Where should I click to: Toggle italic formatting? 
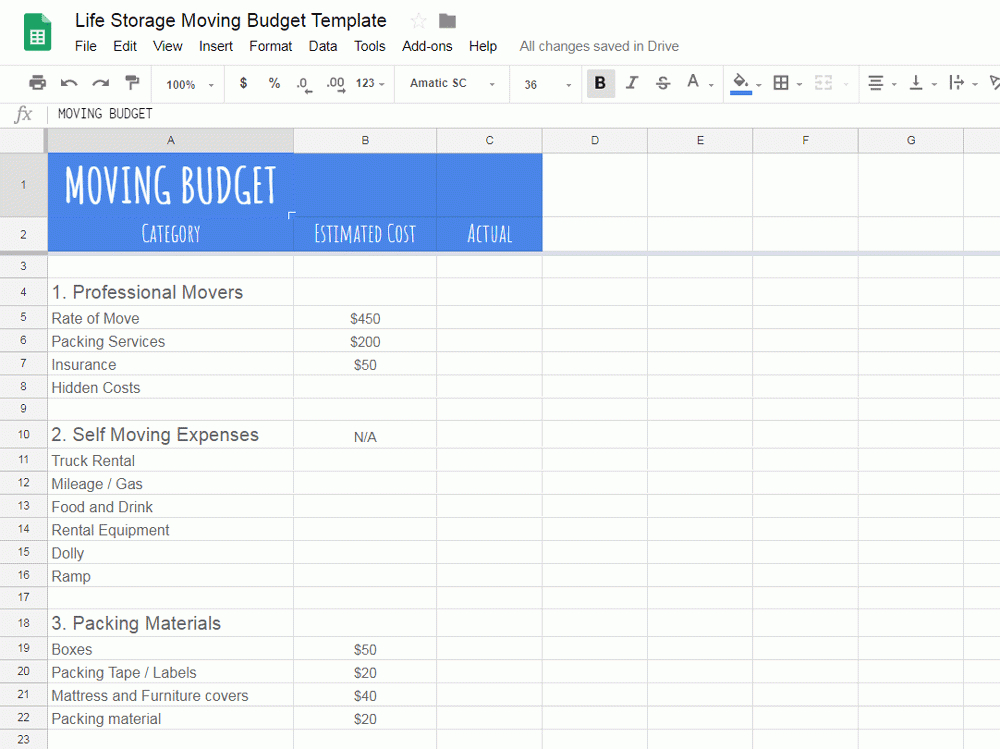(x=631, y=83)
